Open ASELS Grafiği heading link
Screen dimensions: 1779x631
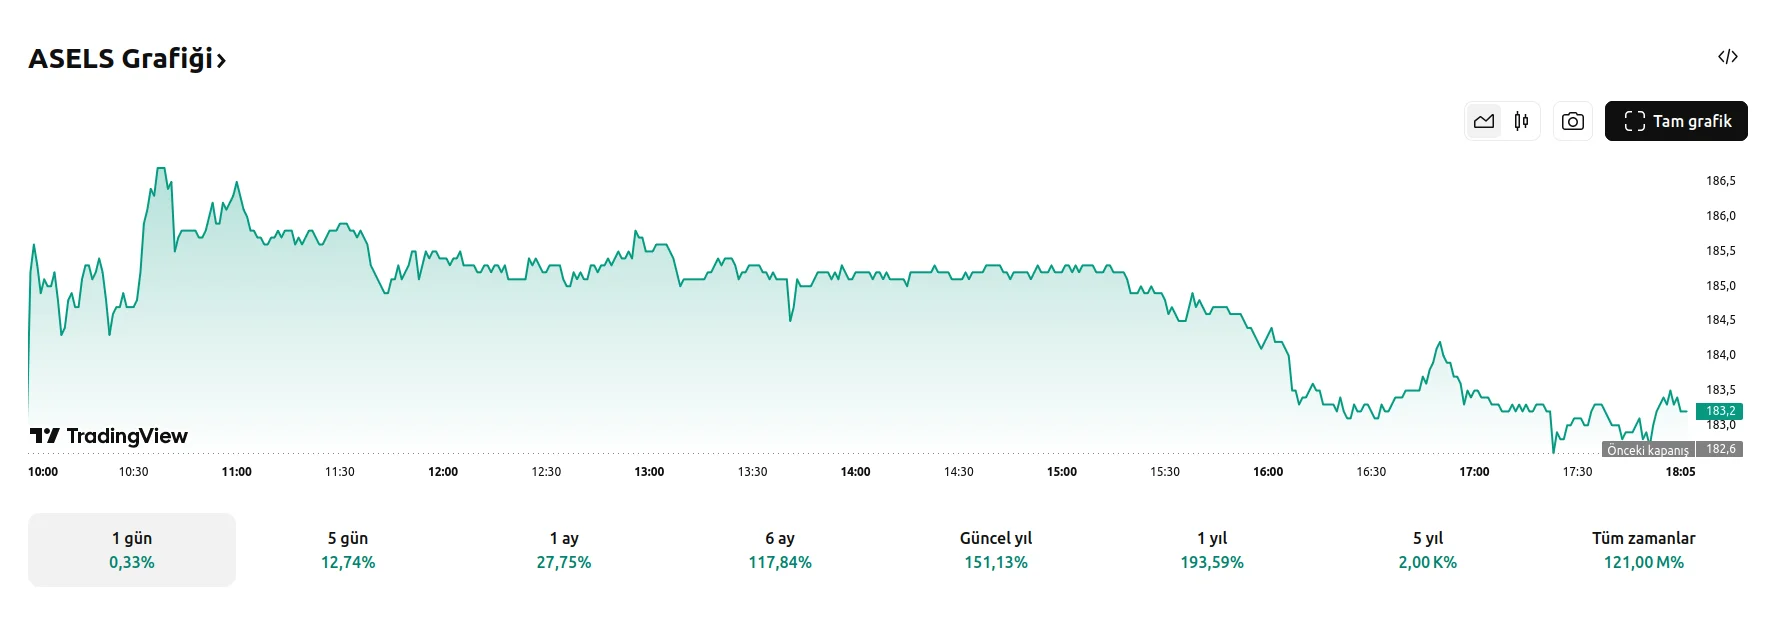pyautogui.click(x=120, y=59)
